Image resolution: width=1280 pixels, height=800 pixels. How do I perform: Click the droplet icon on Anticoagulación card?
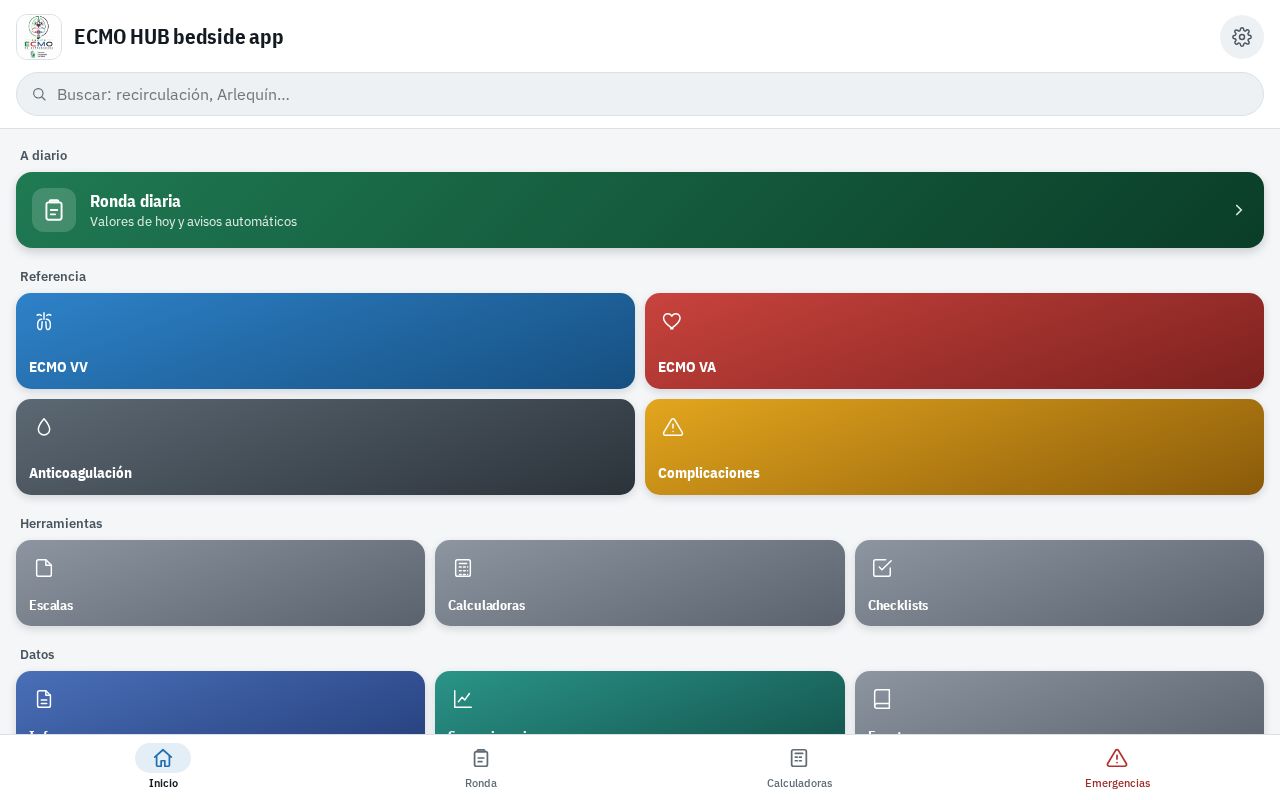point(44,427)
